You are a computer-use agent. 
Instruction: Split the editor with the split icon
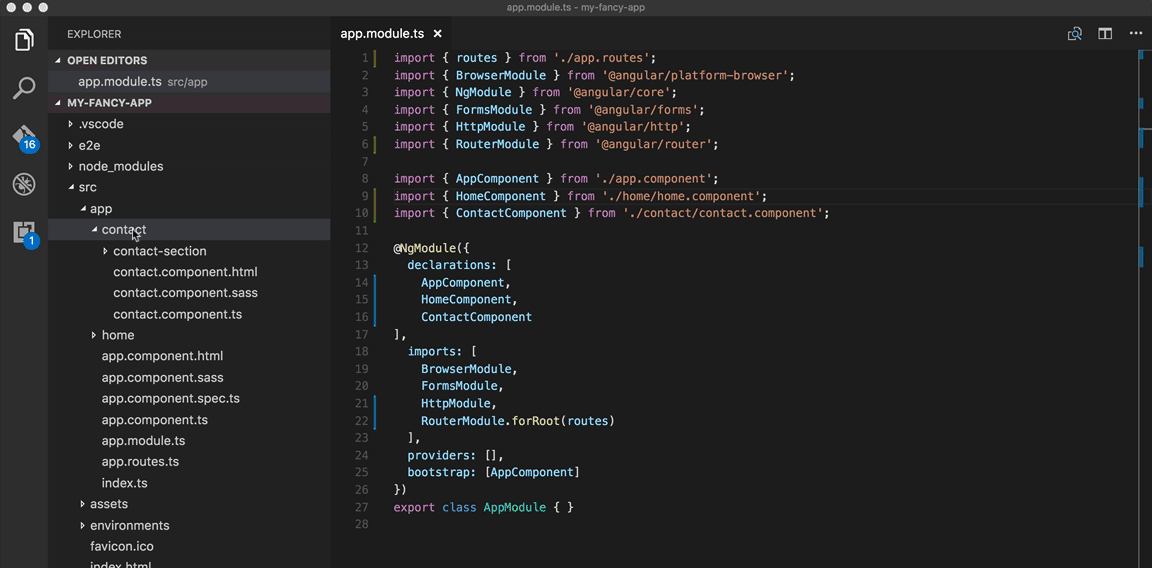[x=1105, y=34]
